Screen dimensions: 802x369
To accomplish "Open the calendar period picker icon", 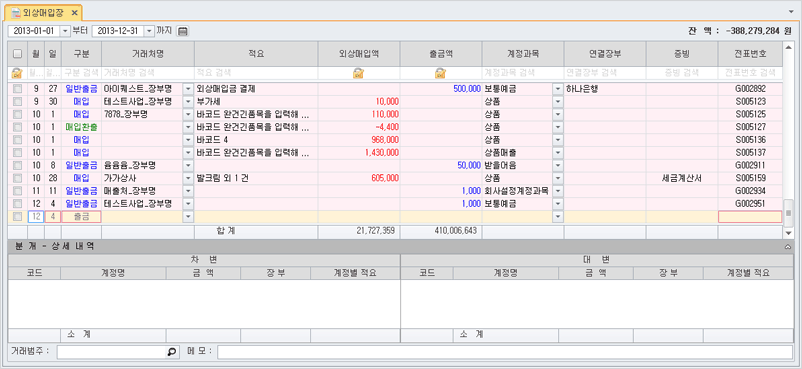I will point(183,31).
